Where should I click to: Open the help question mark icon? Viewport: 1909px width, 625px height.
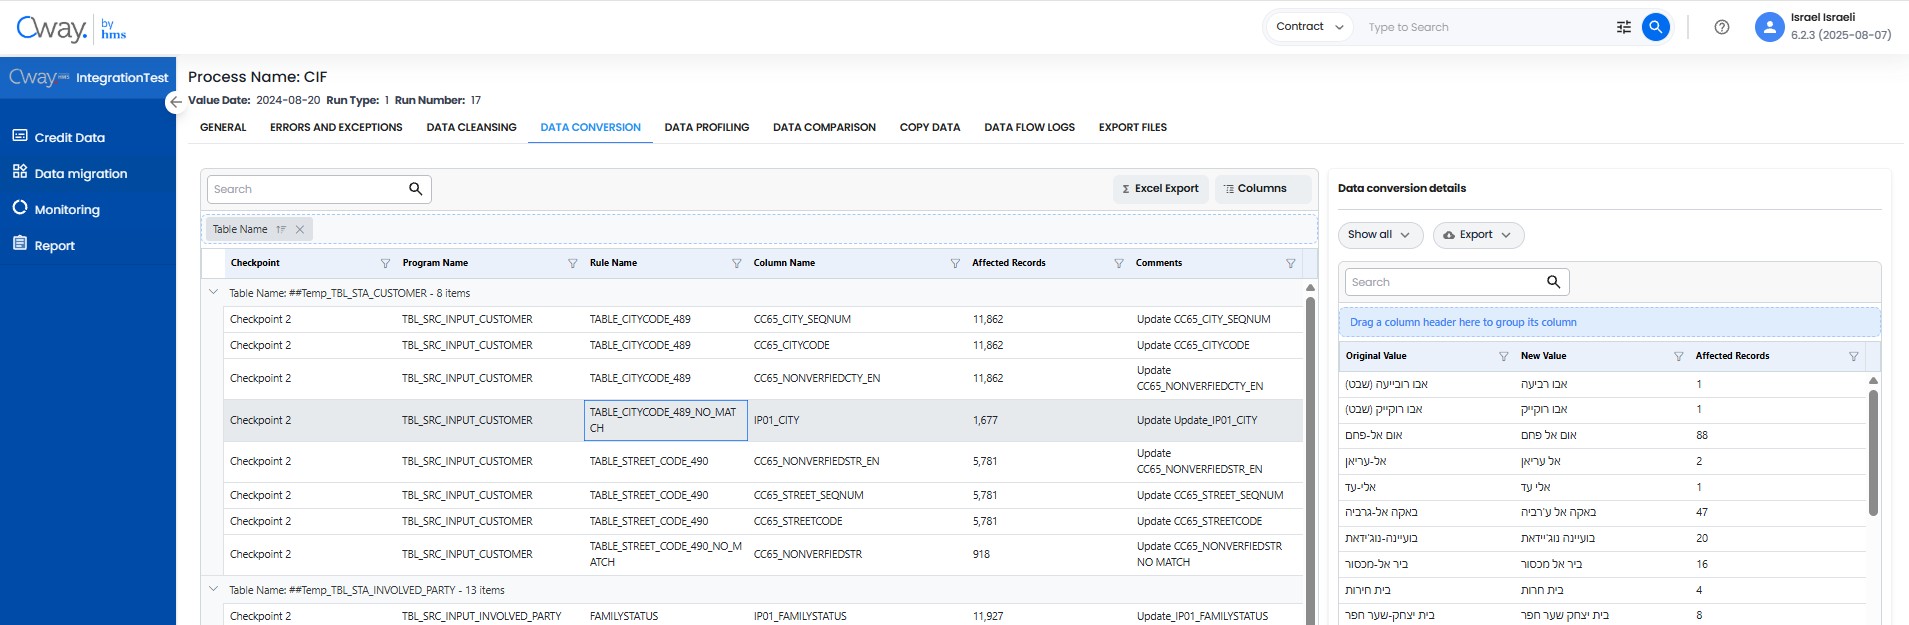(x=1721, y=27)
